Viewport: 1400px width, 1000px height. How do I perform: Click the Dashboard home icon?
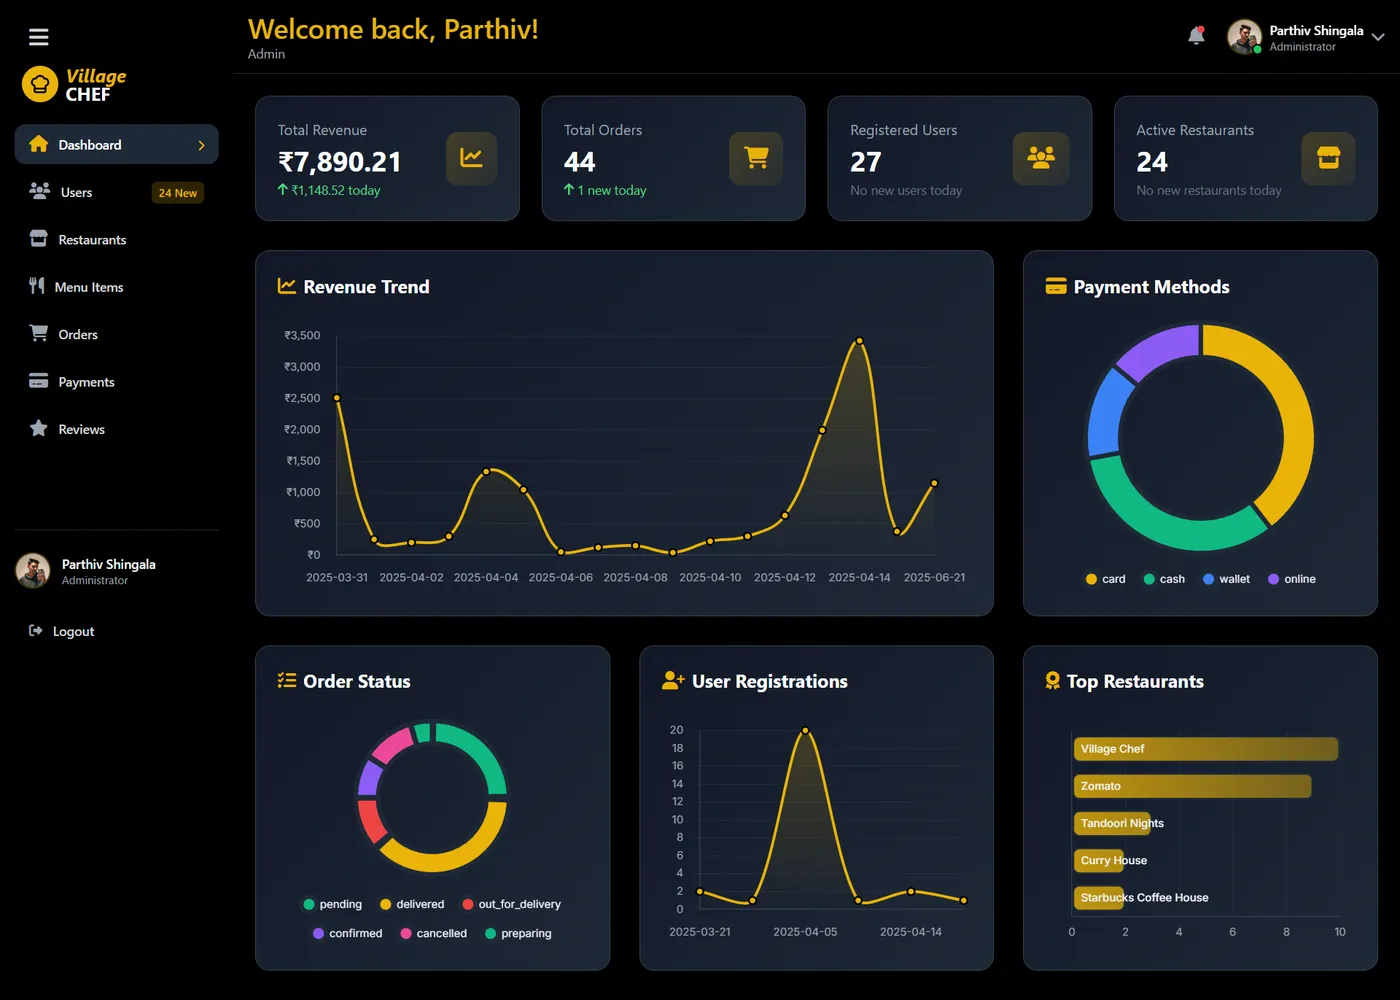(x=39, y=144)
